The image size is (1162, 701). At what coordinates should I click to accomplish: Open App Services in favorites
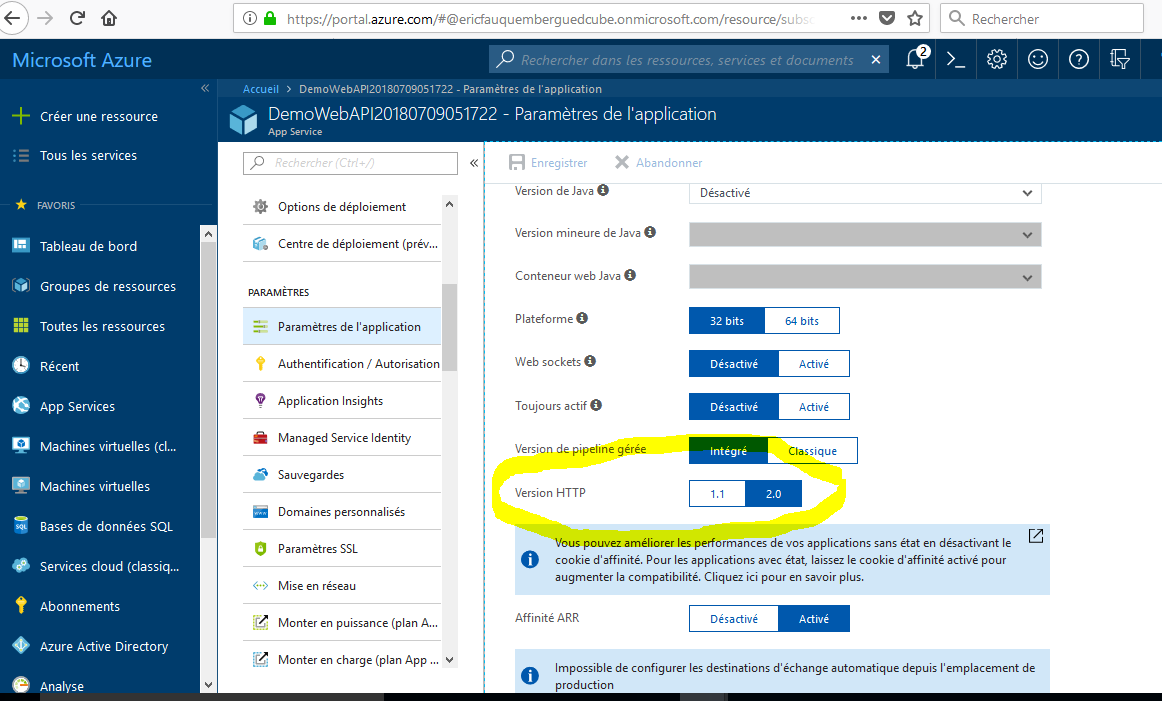coord(77,406)
